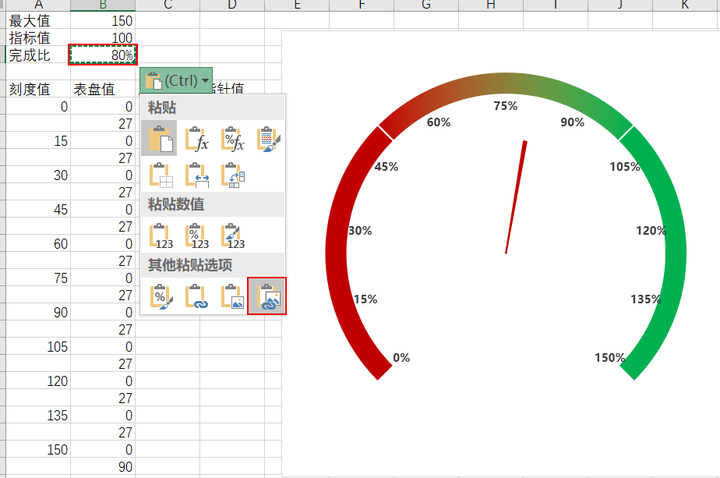Select Paste as Linked Picture icon
The height and width of the screenshot is (478, 720).
[x=267, y=296]
